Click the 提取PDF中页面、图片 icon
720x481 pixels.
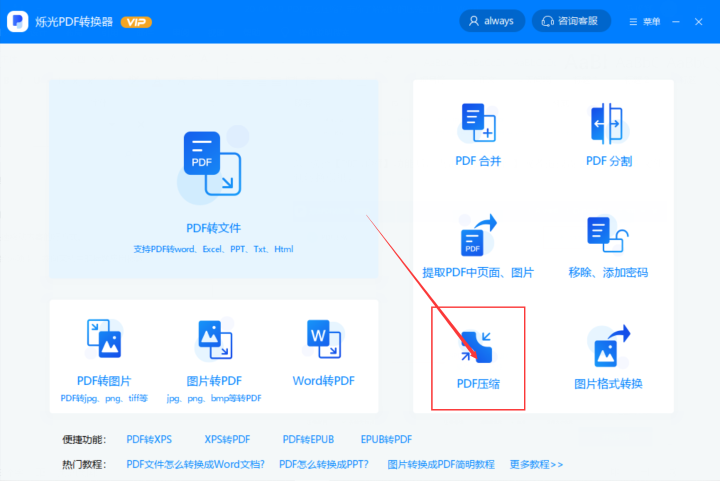click(x=478, y=235)
